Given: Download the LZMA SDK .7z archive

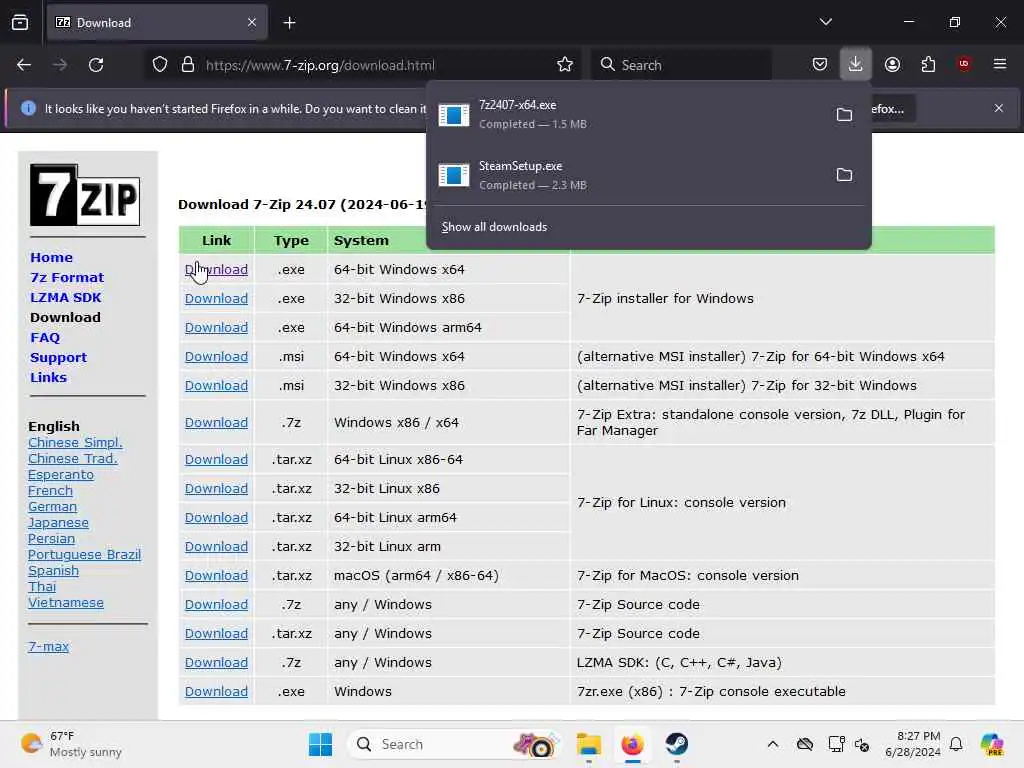Looking at the screenshot, I should pos(216,662).
